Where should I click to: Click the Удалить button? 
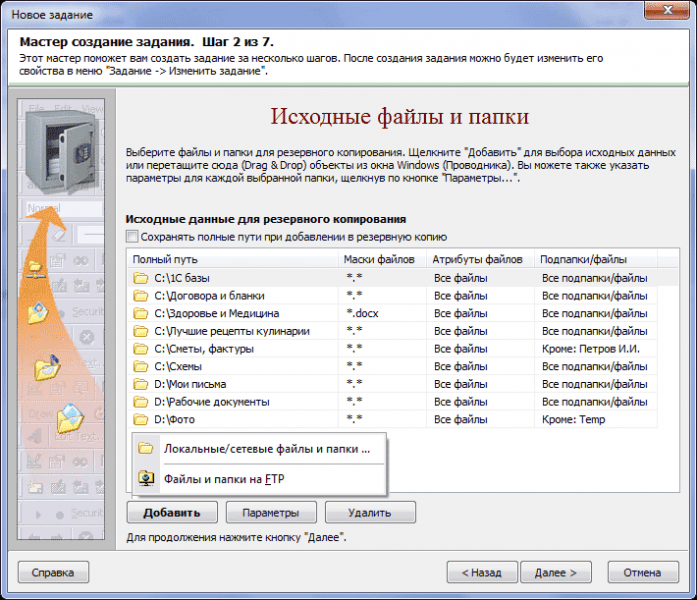coord(370,512)
